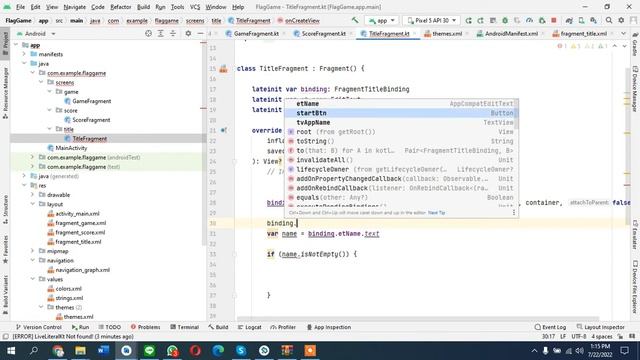Screen dimensions: 640x360
Task: Expand the drawable folder
Action: pyautogui.click(x=32, y=195)
